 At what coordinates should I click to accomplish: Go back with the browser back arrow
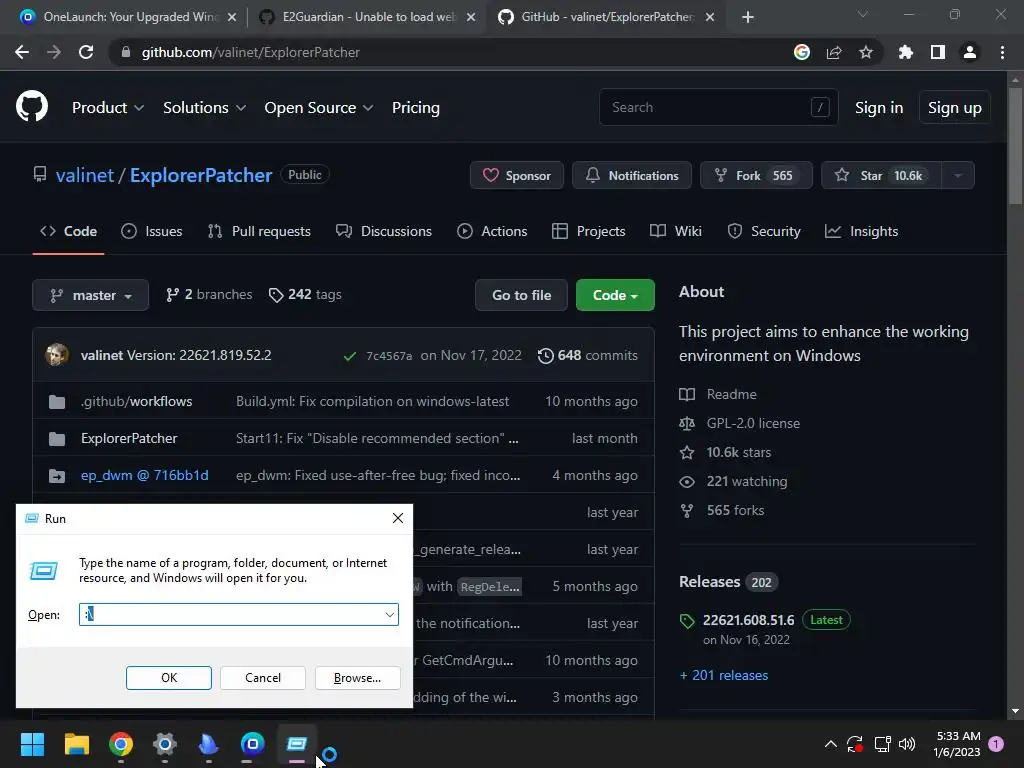(x=22, y=52)
